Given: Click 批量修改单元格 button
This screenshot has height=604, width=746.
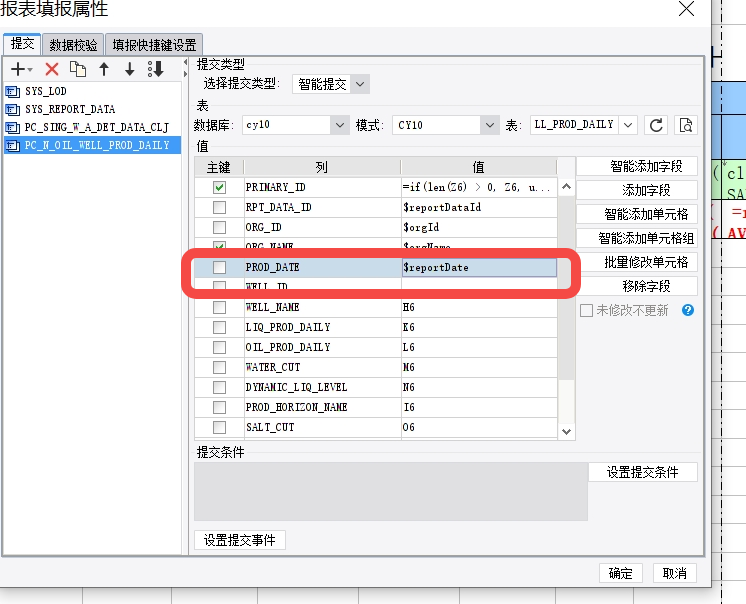Looking at the screenshot, I should coord(637,262).
